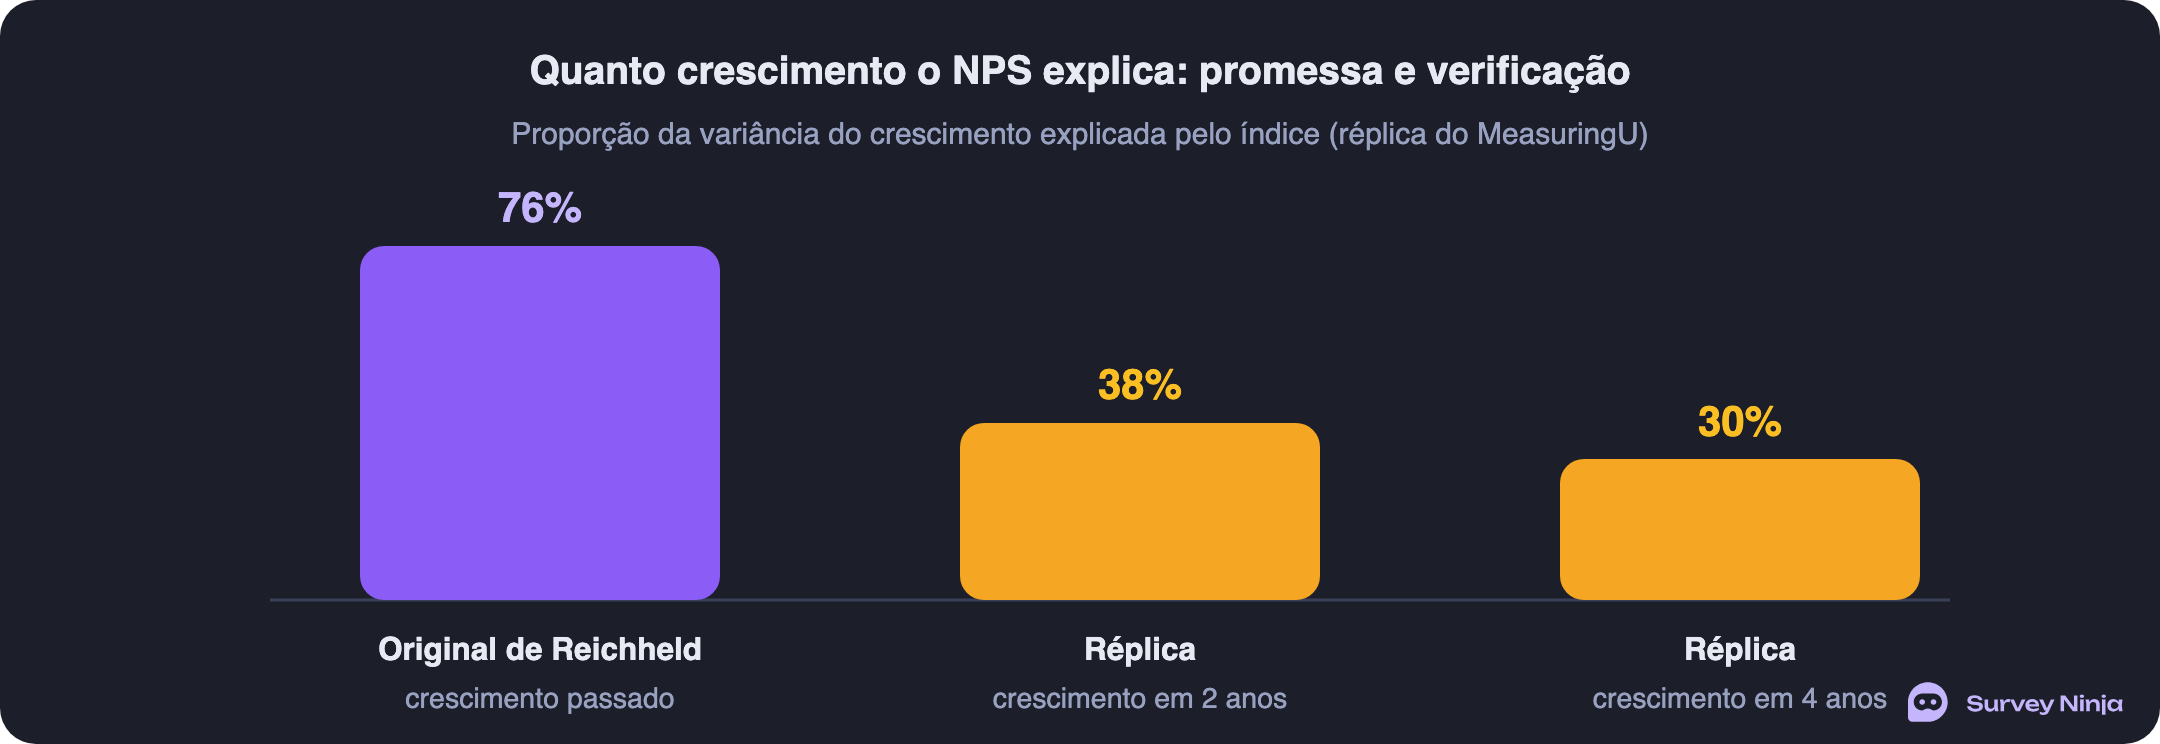The image size is (2160, 744).
Task: Click the chart baseline axis line
Action: (x=1110, y=600)
